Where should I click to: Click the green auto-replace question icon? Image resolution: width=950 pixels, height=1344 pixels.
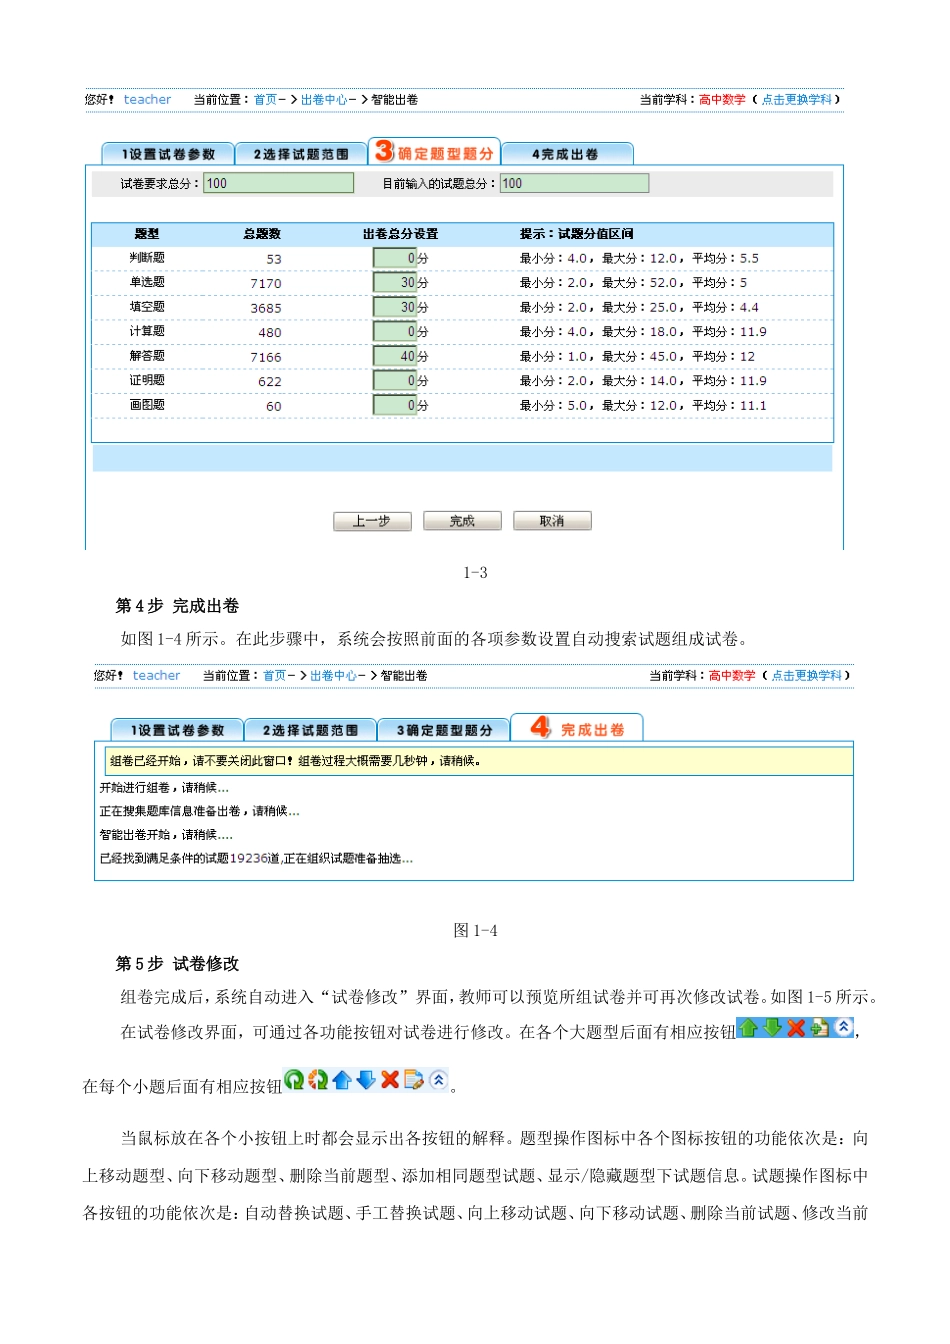[x=294, y=1079]
